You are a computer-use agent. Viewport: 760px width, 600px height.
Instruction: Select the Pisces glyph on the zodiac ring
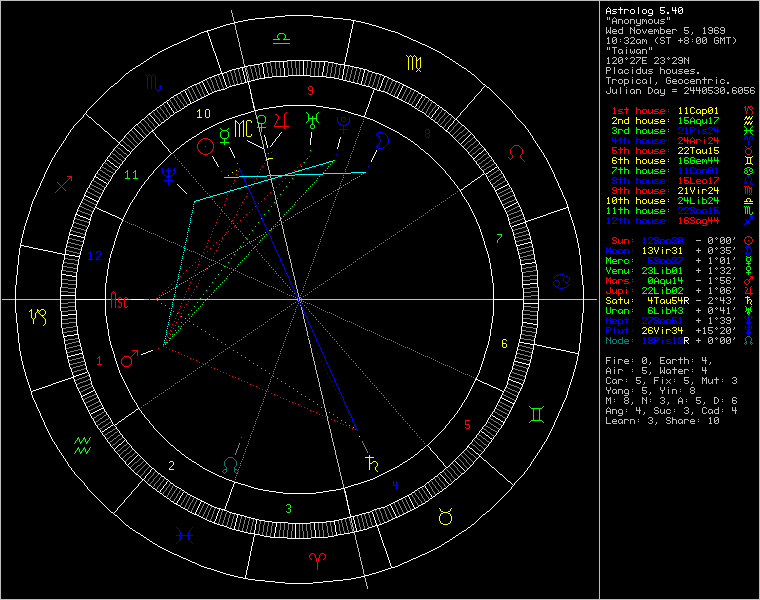point(185,536)
